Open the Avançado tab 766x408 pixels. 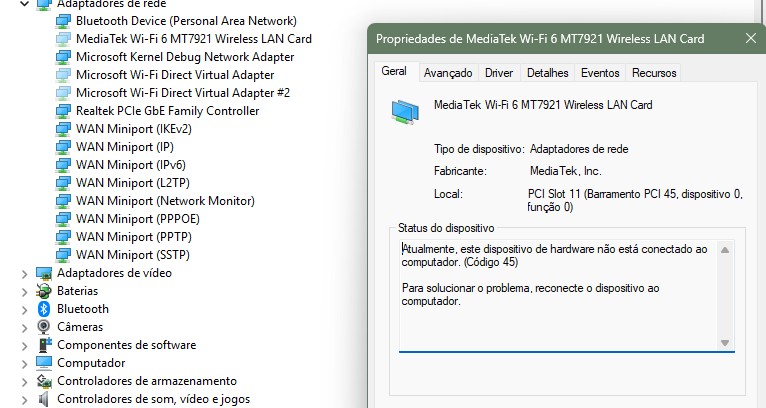tap(448, 73)
